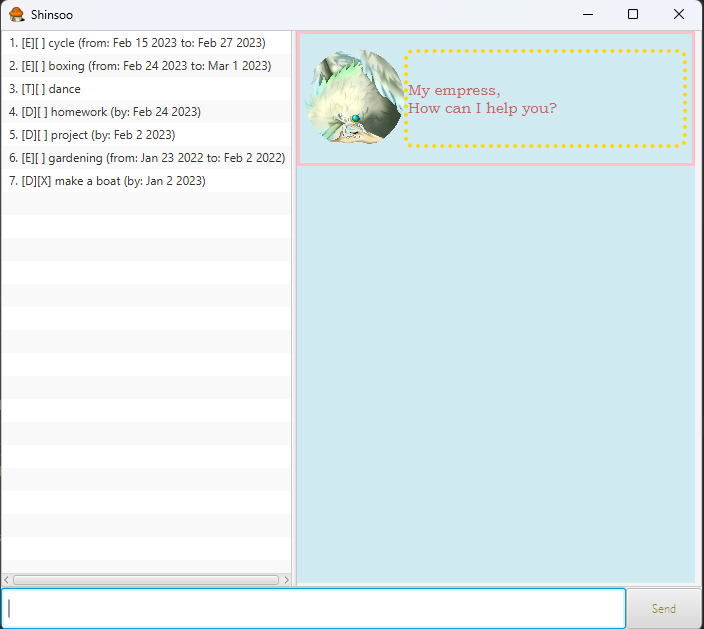Maximize the Shinsoo window
This screenshot has height=629, width=704.
click(x=633, y=14)
